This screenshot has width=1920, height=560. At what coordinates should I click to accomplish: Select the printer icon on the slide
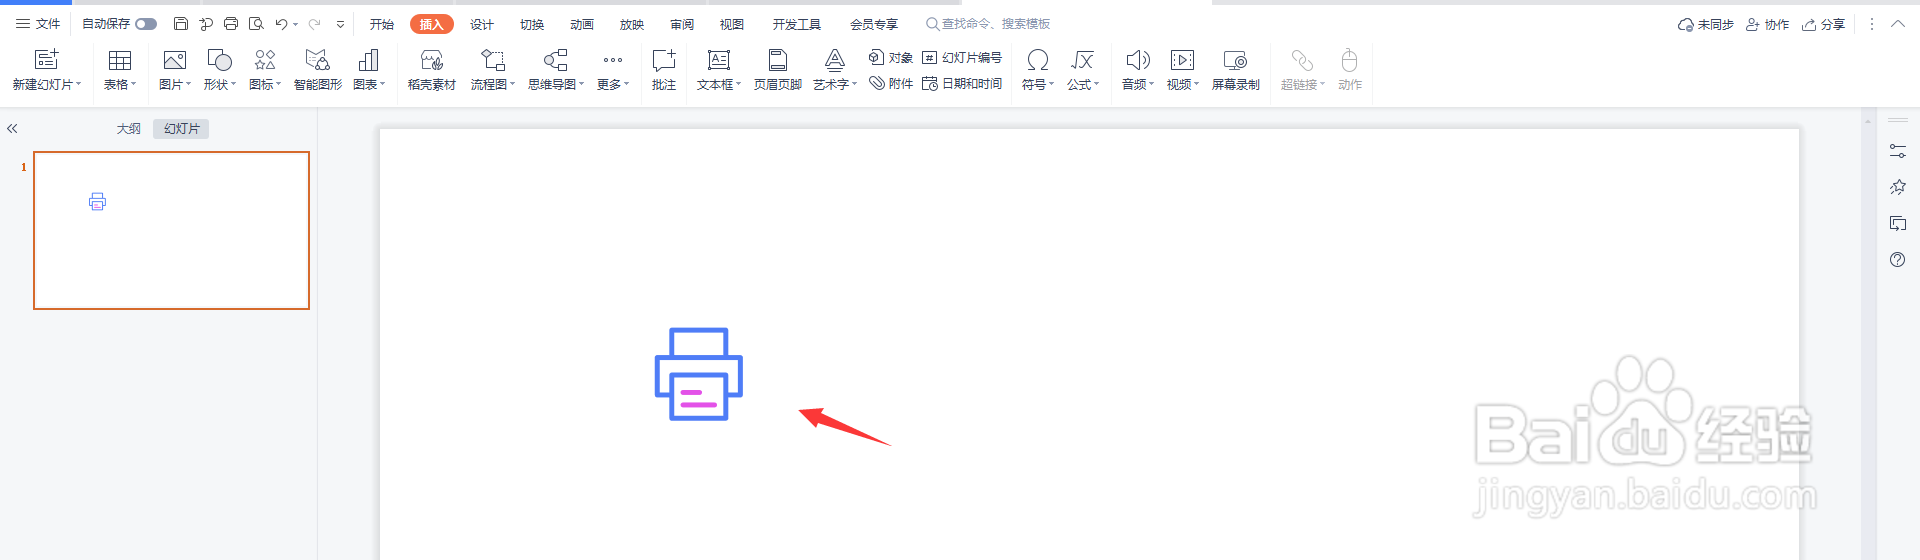tap(698, 374)
